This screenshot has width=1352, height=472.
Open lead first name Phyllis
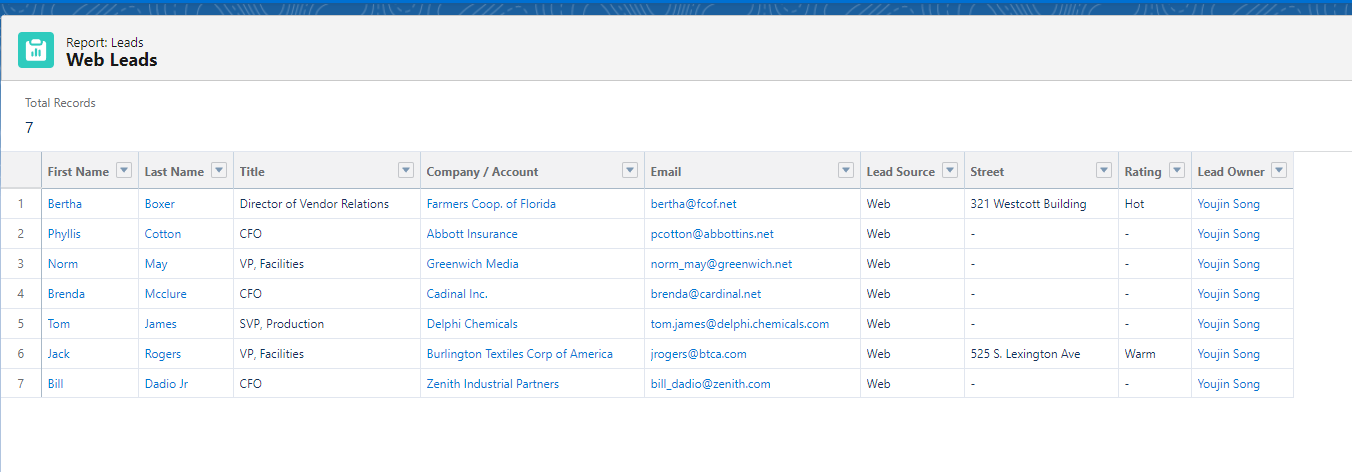pos(64,234)
